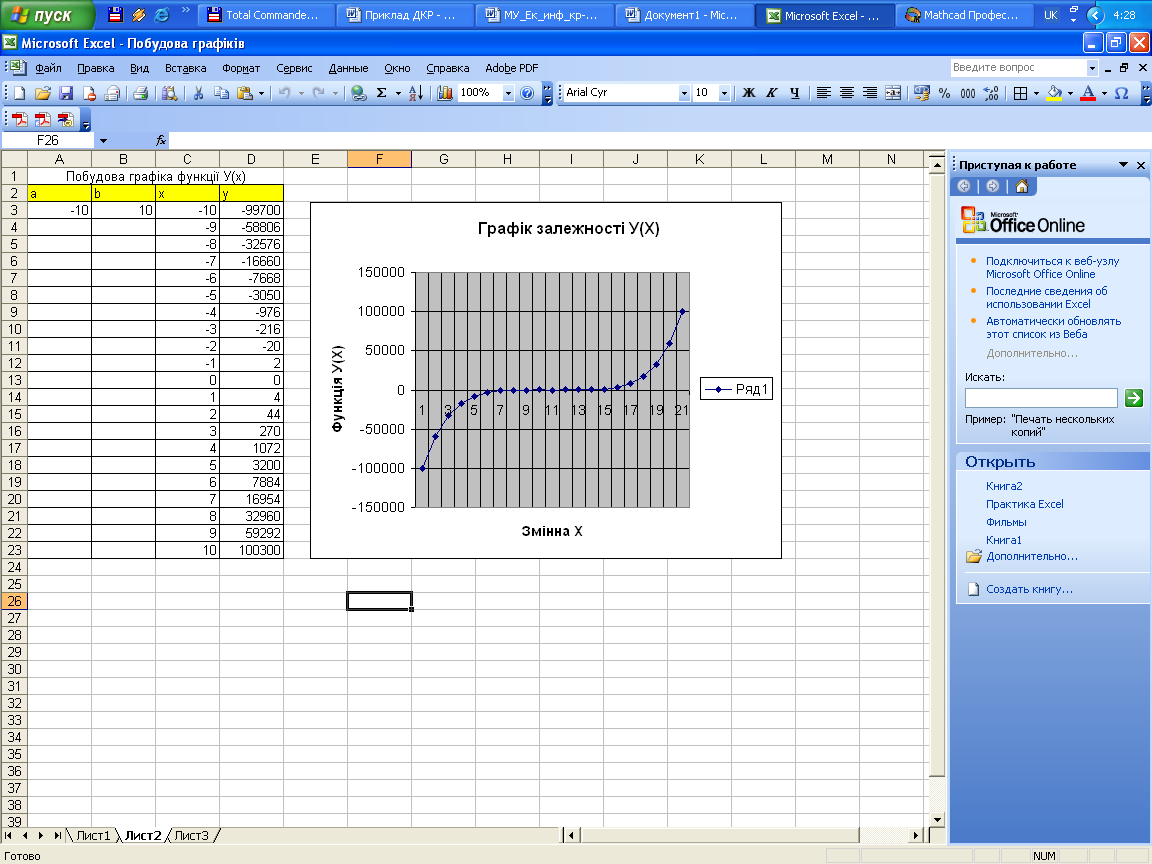Open the Файл menu

48,68
